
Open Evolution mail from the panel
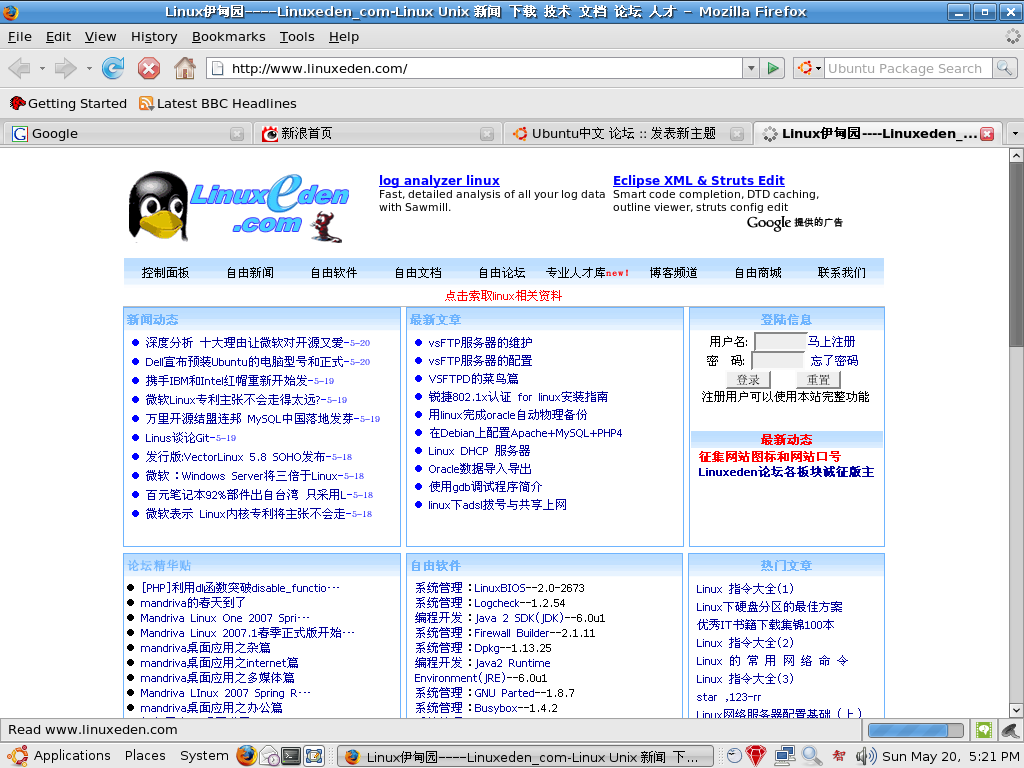(269, 756)
